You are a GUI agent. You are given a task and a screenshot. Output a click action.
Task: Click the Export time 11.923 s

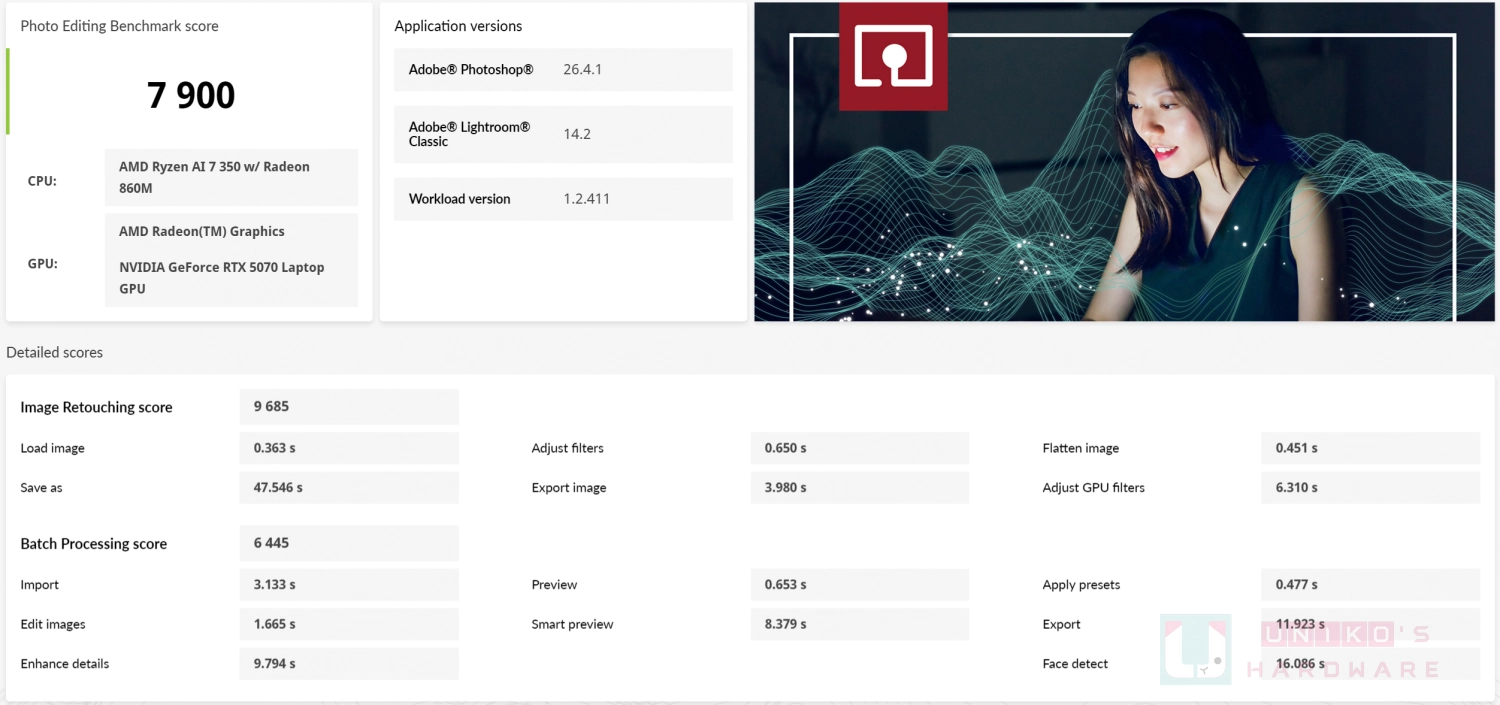[1370, 624]
